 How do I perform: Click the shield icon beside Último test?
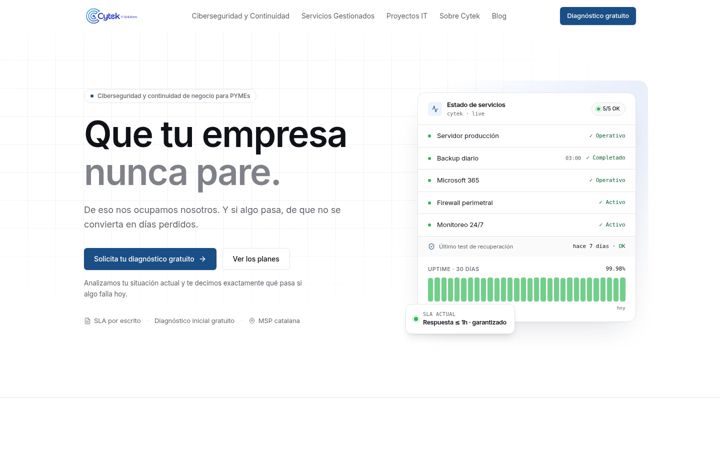pyautogui.click(x=431, y=247)
